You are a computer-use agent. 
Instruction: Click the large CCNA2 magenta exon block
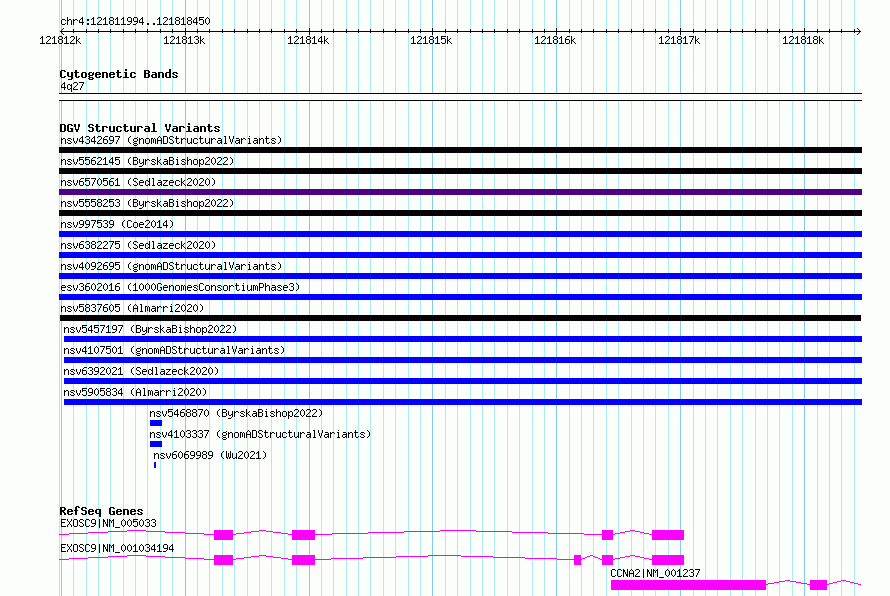point(689,585)
